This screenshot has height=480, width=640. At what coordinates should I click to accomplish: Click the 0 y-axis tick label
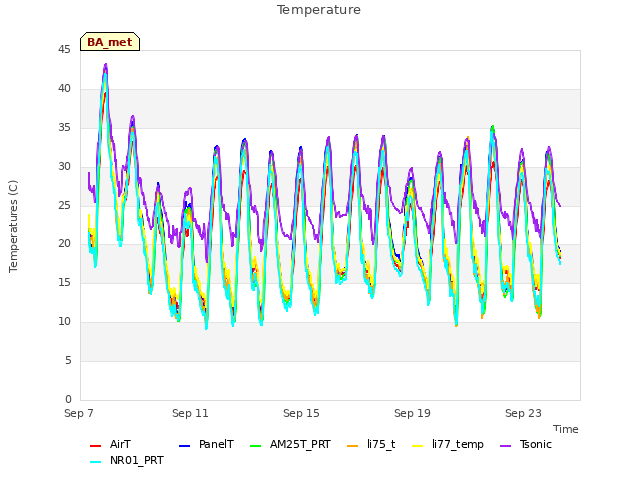[68, 399]
